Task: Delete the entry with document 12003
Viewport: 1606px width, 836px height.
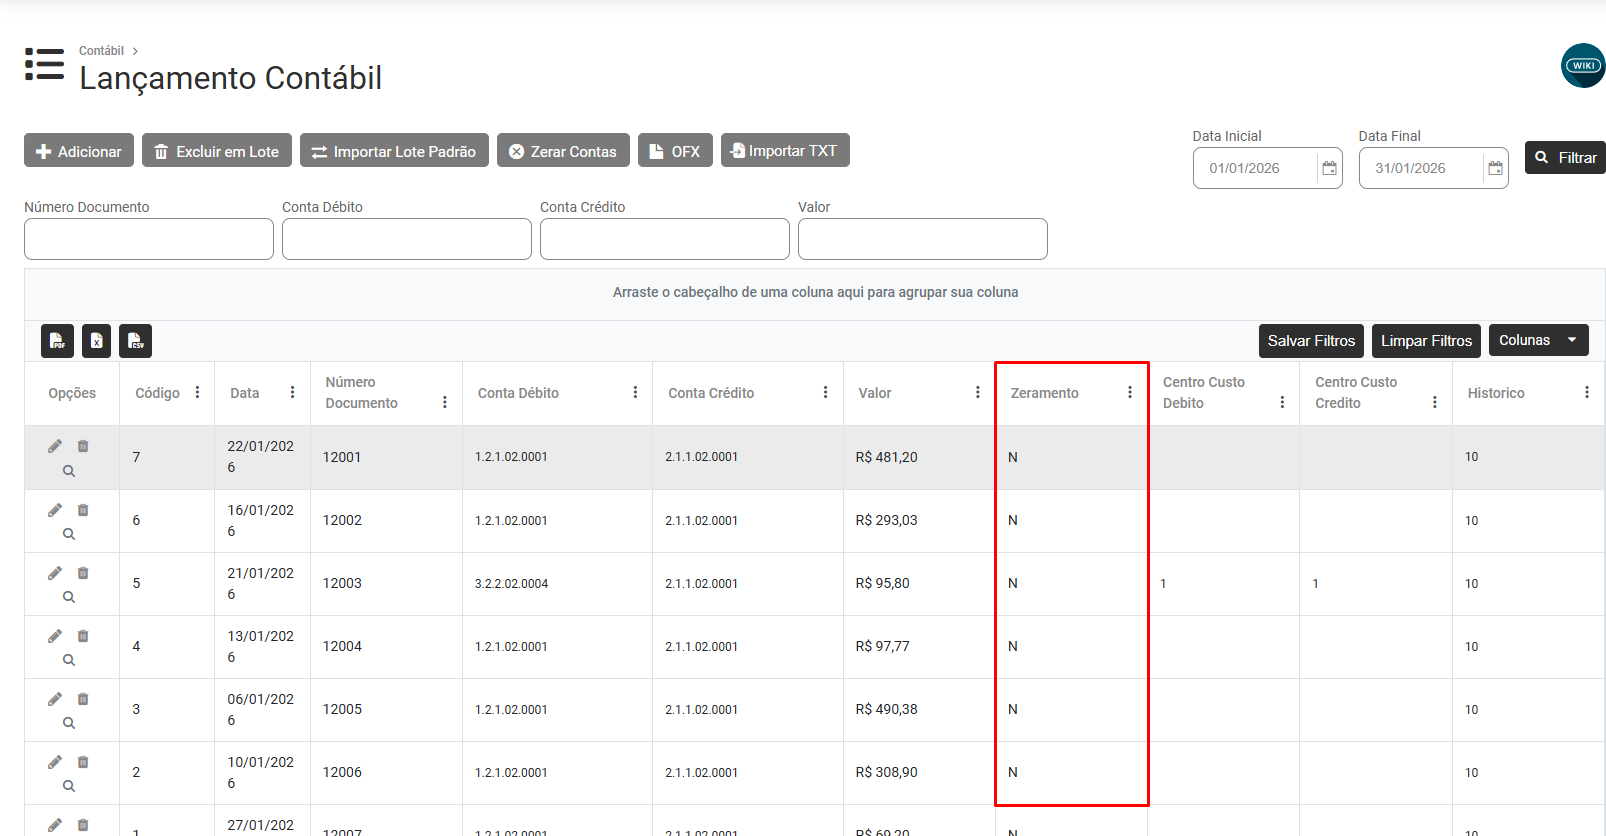Action: click(x=83, y=573)
